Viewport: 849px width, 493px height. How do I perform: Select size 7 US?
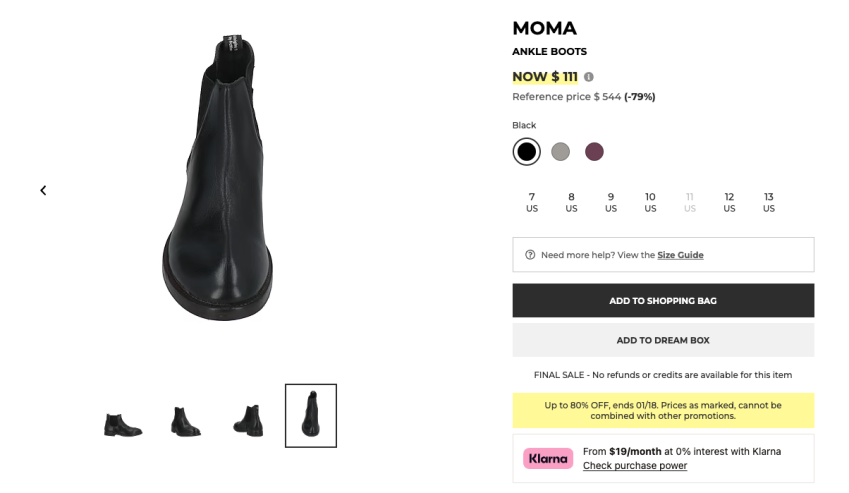[532, 202]
